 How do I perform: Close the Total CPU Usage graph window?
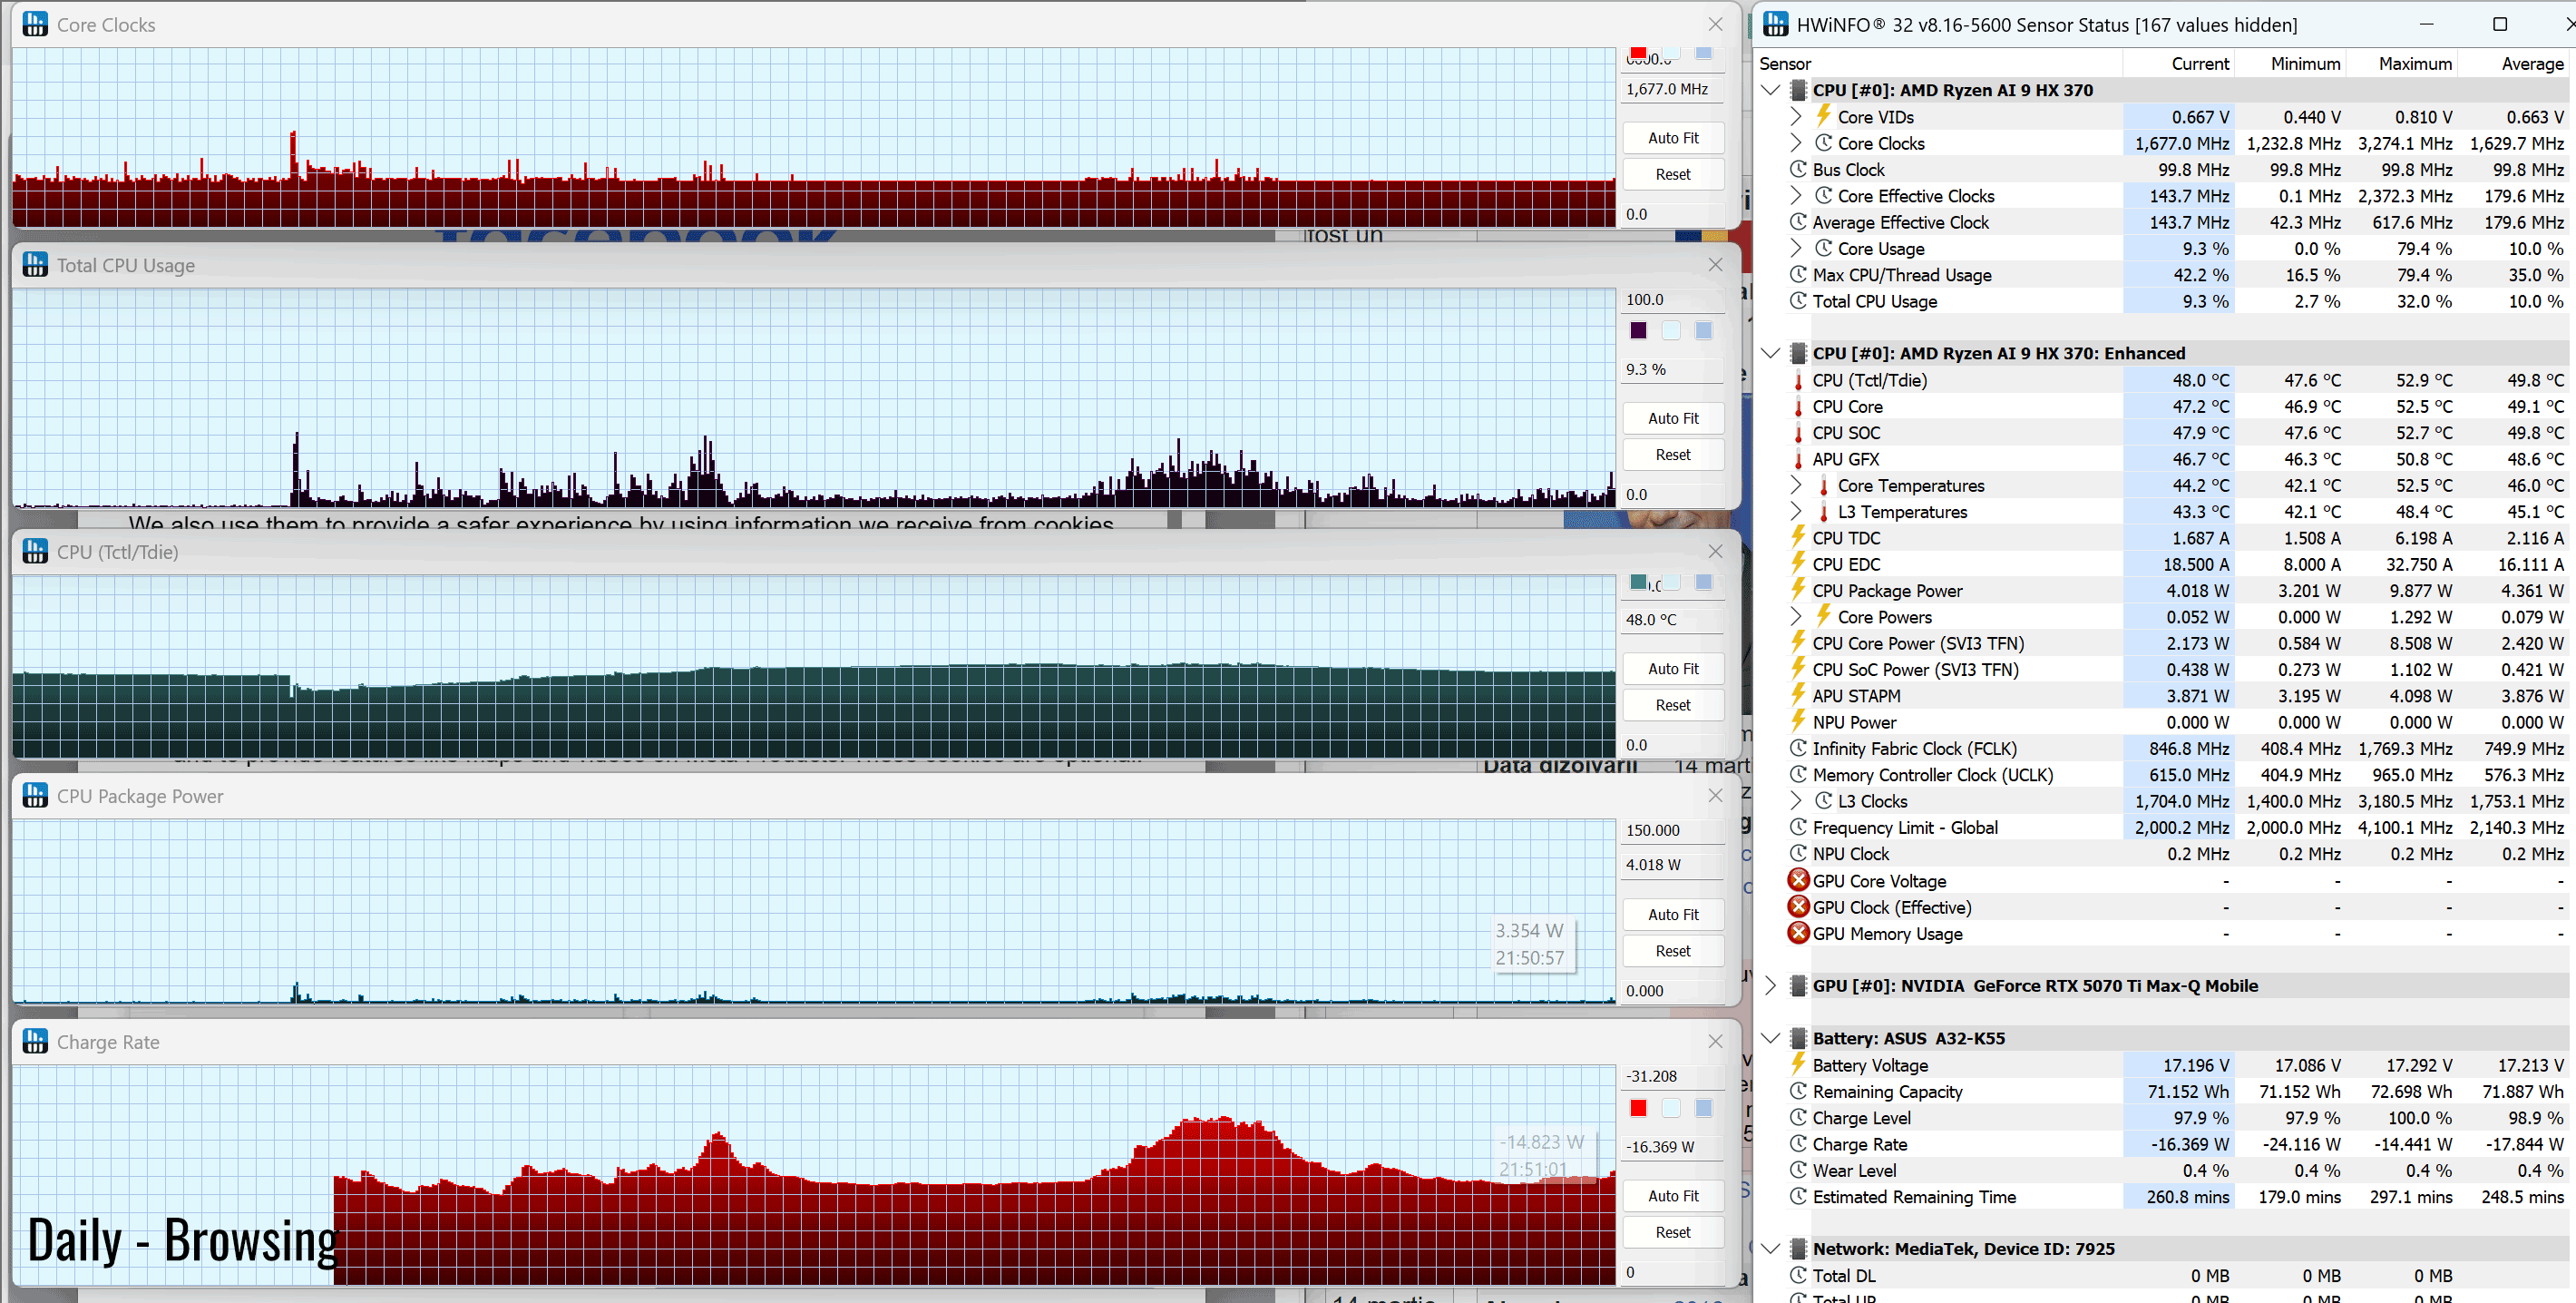pyautogui.click(x=1715, y=264)
